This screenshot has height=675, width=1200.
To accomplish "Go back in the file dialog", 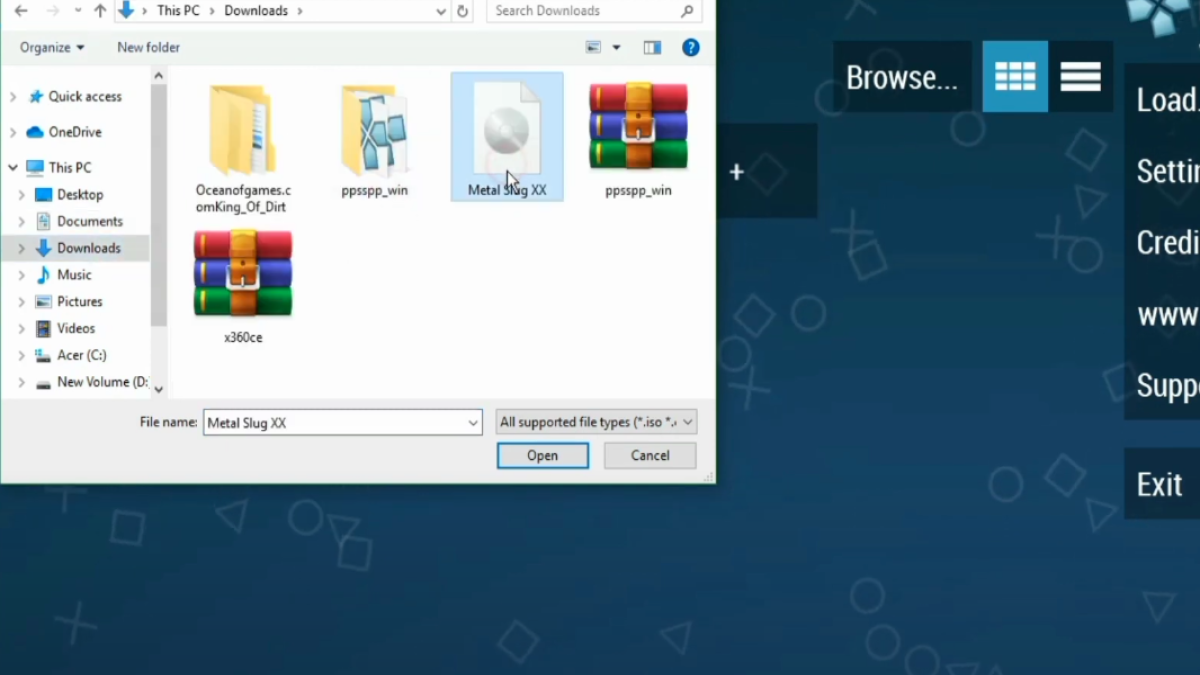I will pyautogui.click(x=21, y=11).
